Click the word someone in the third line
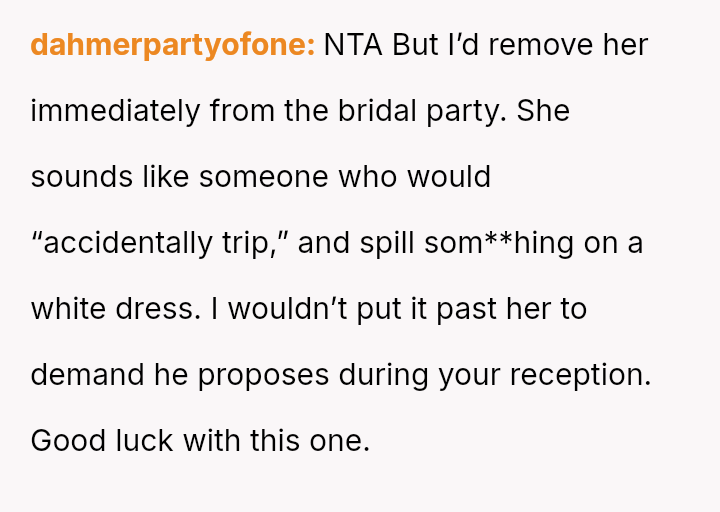The width and height of the screenshot is (720, 512). 264,177
